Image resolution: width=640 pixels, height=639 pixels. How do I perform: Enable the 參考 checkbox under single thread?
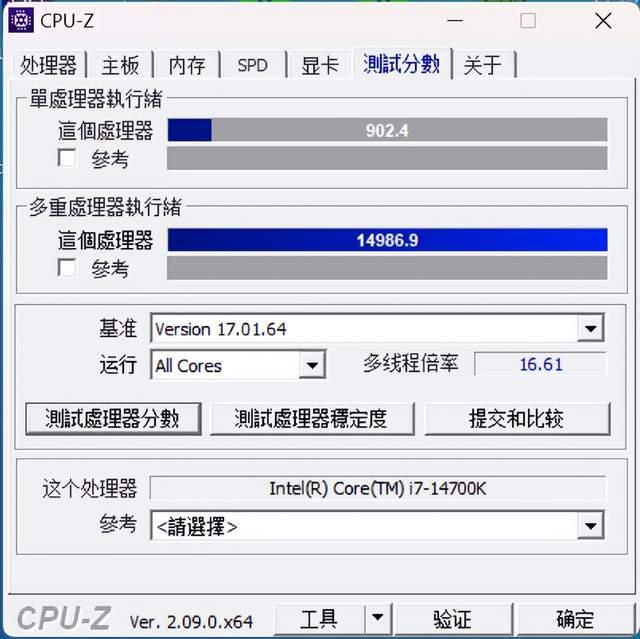coord(67,158)
